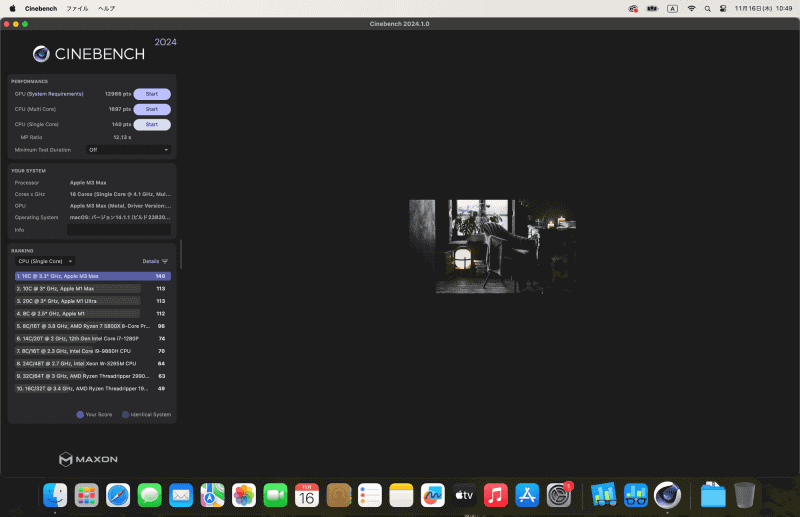Open Launchpad from the Dock
Viewport: 800px width, 517px height.
pyautogui.click(x=87, y=495)
